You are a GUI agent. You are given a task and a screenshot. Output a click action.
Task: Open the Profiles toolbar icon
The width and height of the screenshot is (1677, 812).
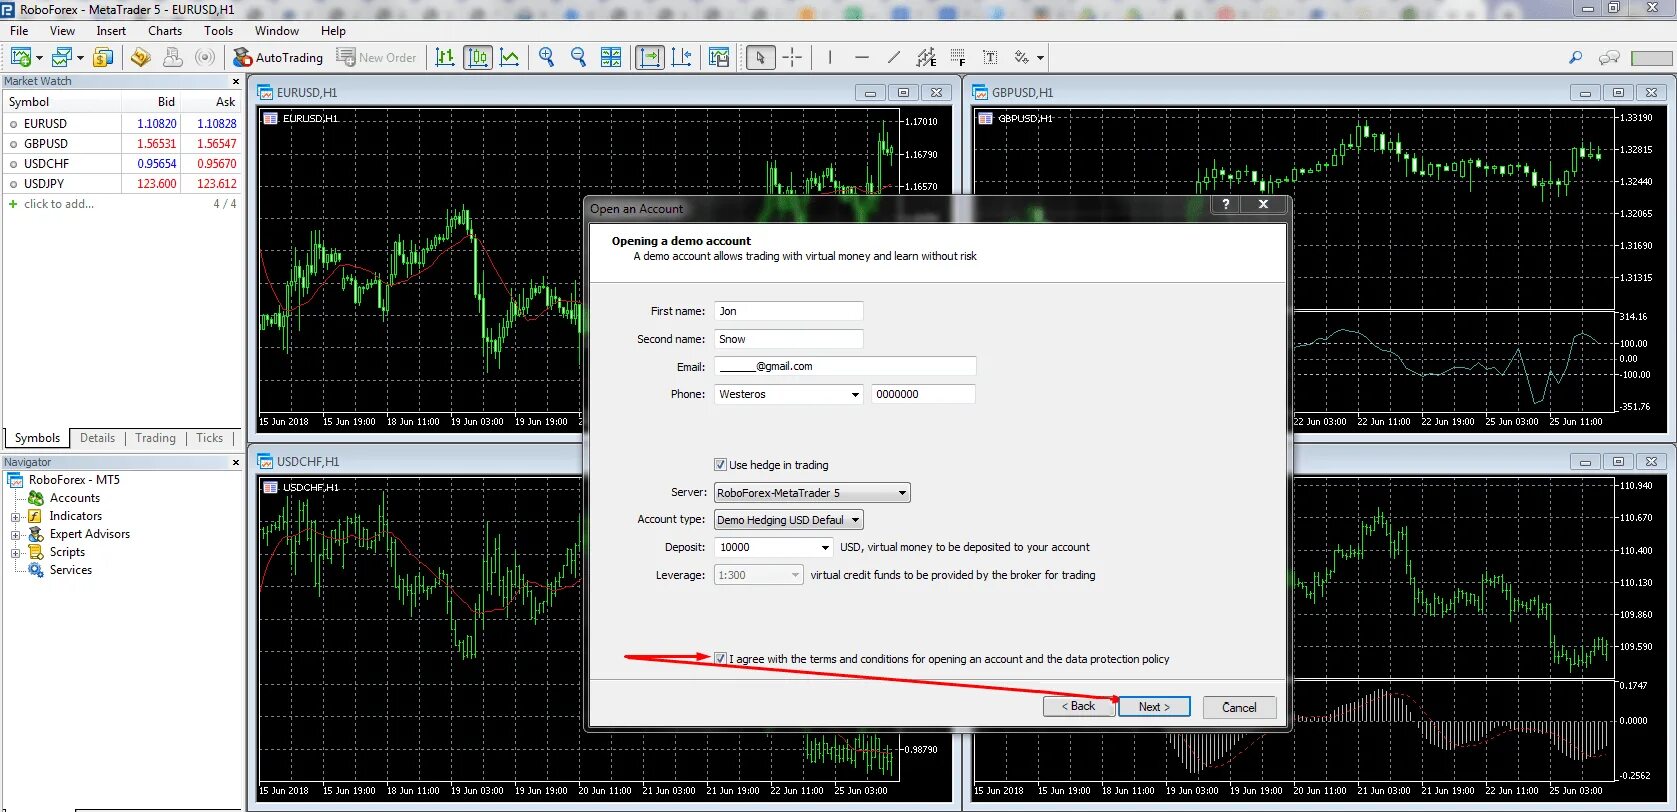(63, 58)
